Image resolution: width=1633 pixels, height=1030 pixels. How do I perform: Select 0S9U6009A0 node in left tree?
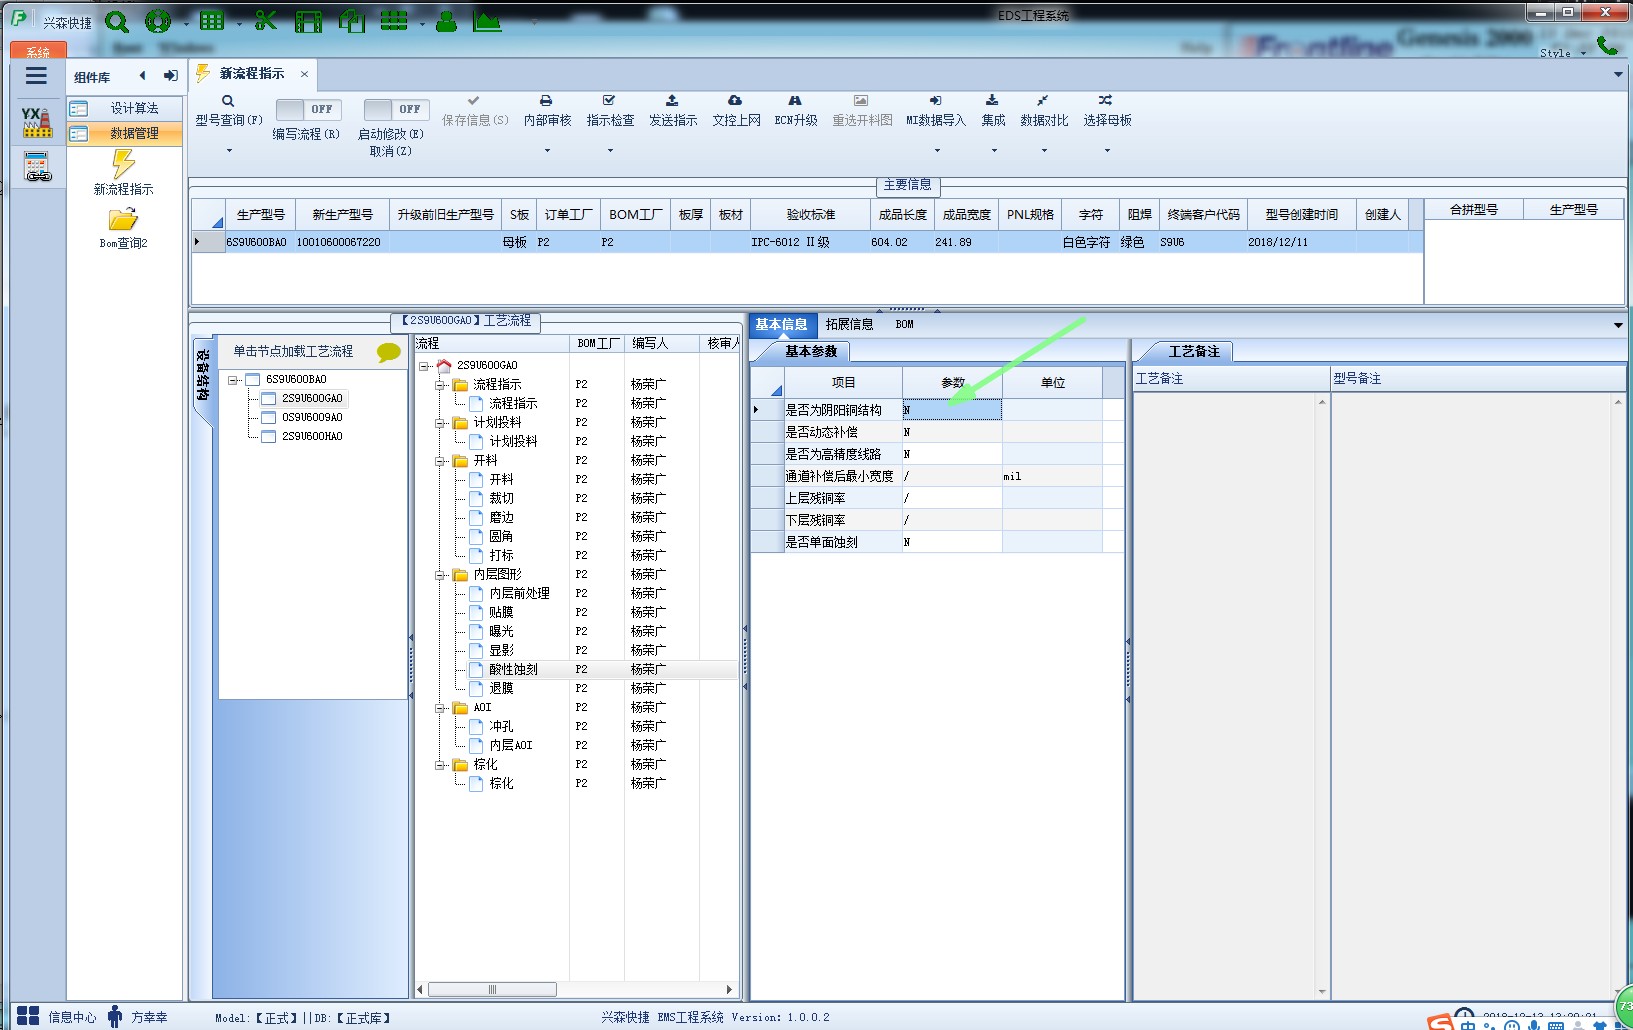coord(312,418)
